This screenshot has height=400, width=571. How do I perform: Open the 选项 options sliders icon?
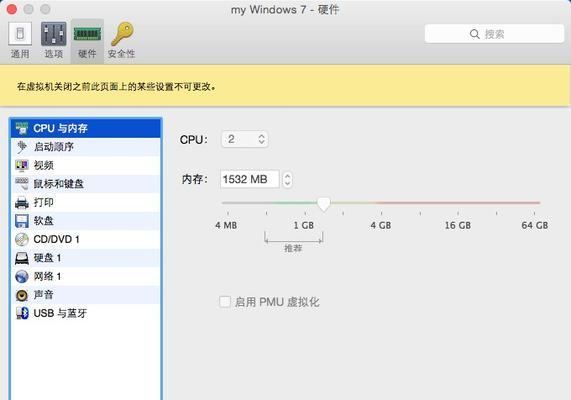click(x=54, y=34)
